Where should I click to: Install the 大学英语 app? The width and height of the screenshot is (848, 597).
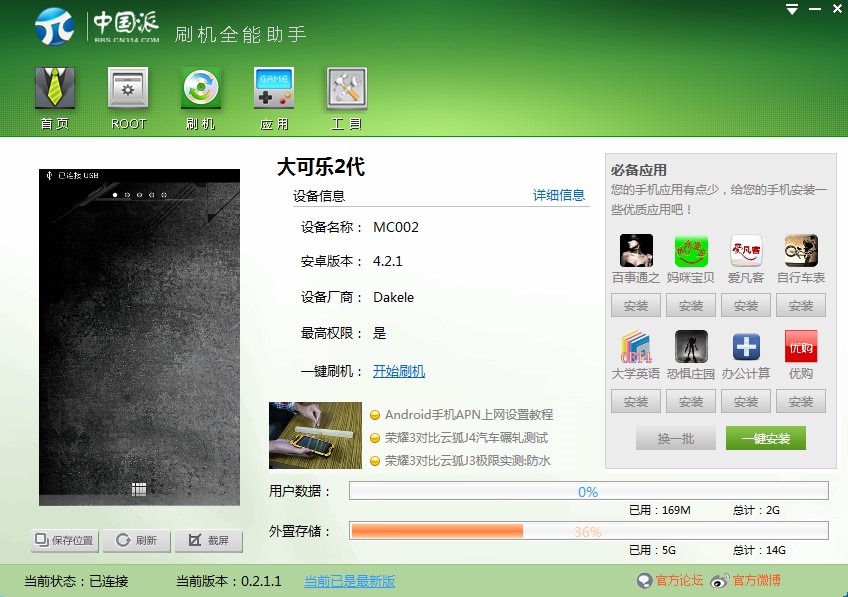(636, 401)
